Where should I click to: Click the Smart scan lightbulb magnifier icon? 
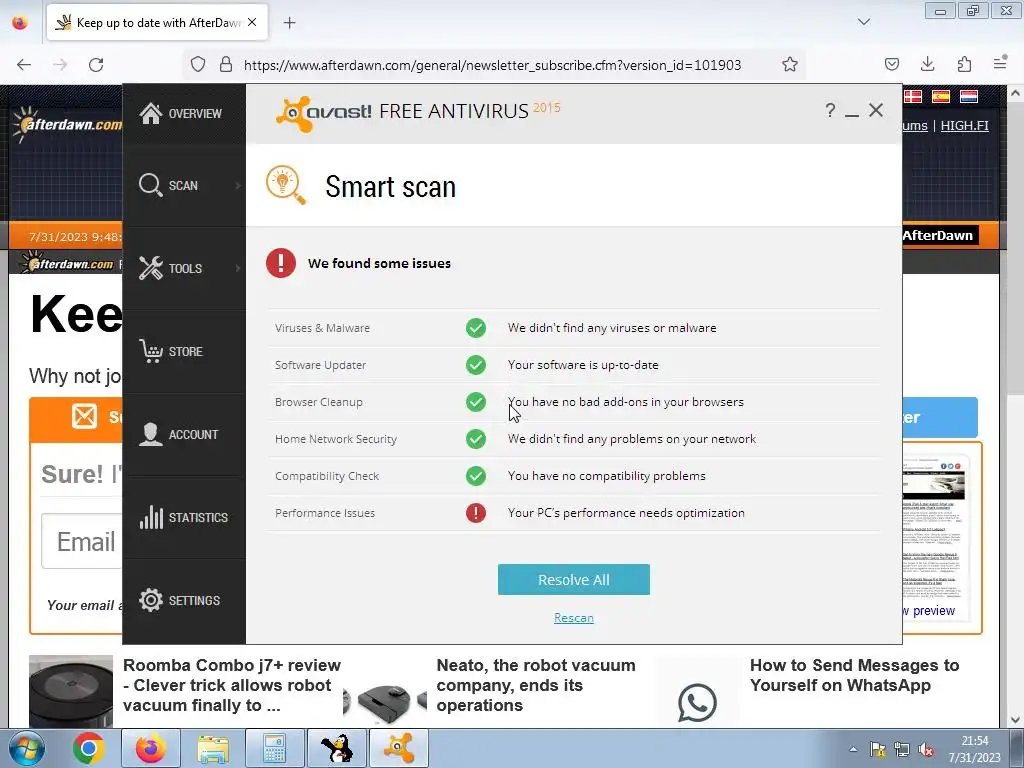point(285,185)
